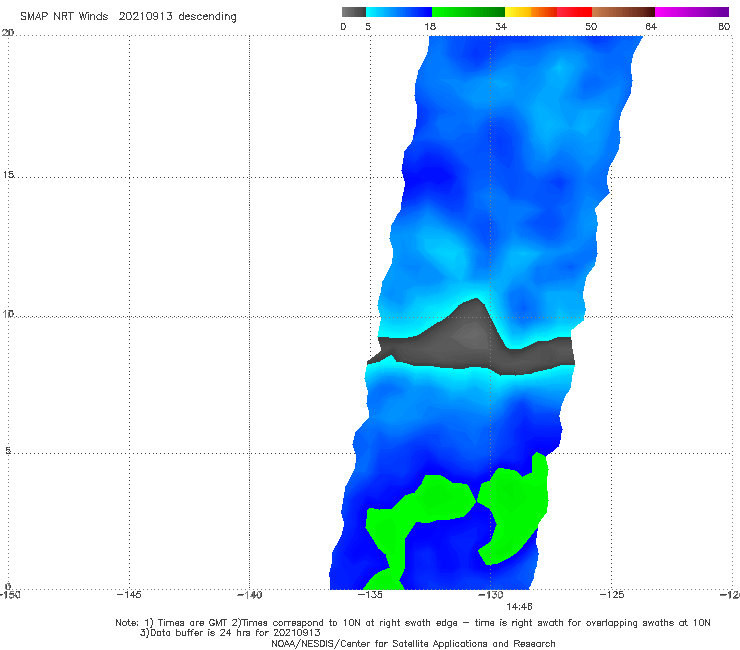Click the magenta segment of the color bar
Viewport: 740px width, 650px height.
(x=692, y=12)
